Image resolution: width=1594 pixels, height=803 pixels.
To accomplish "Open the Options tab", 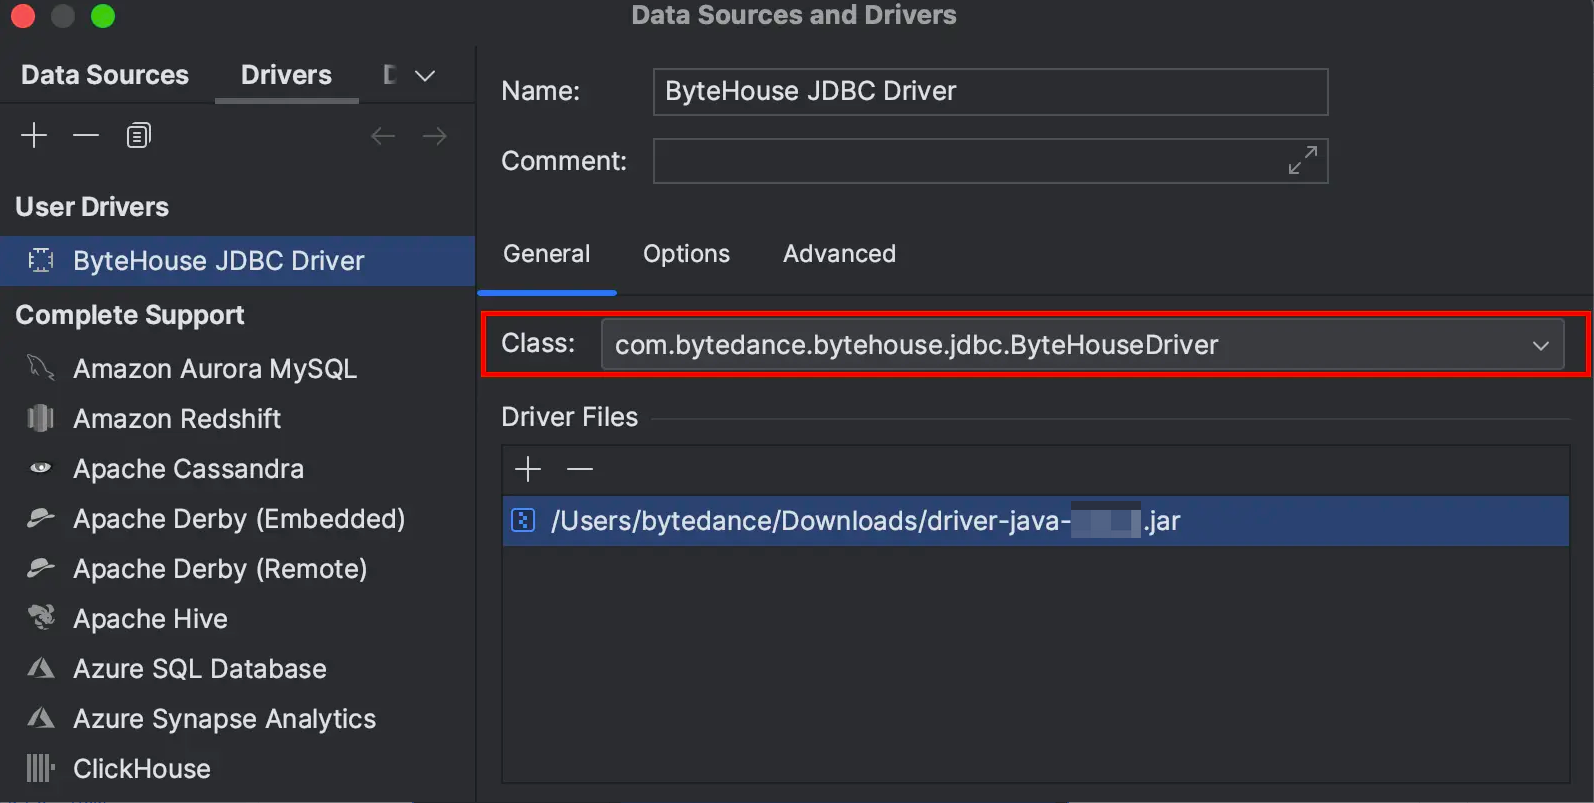I will [x=687, y=254].
